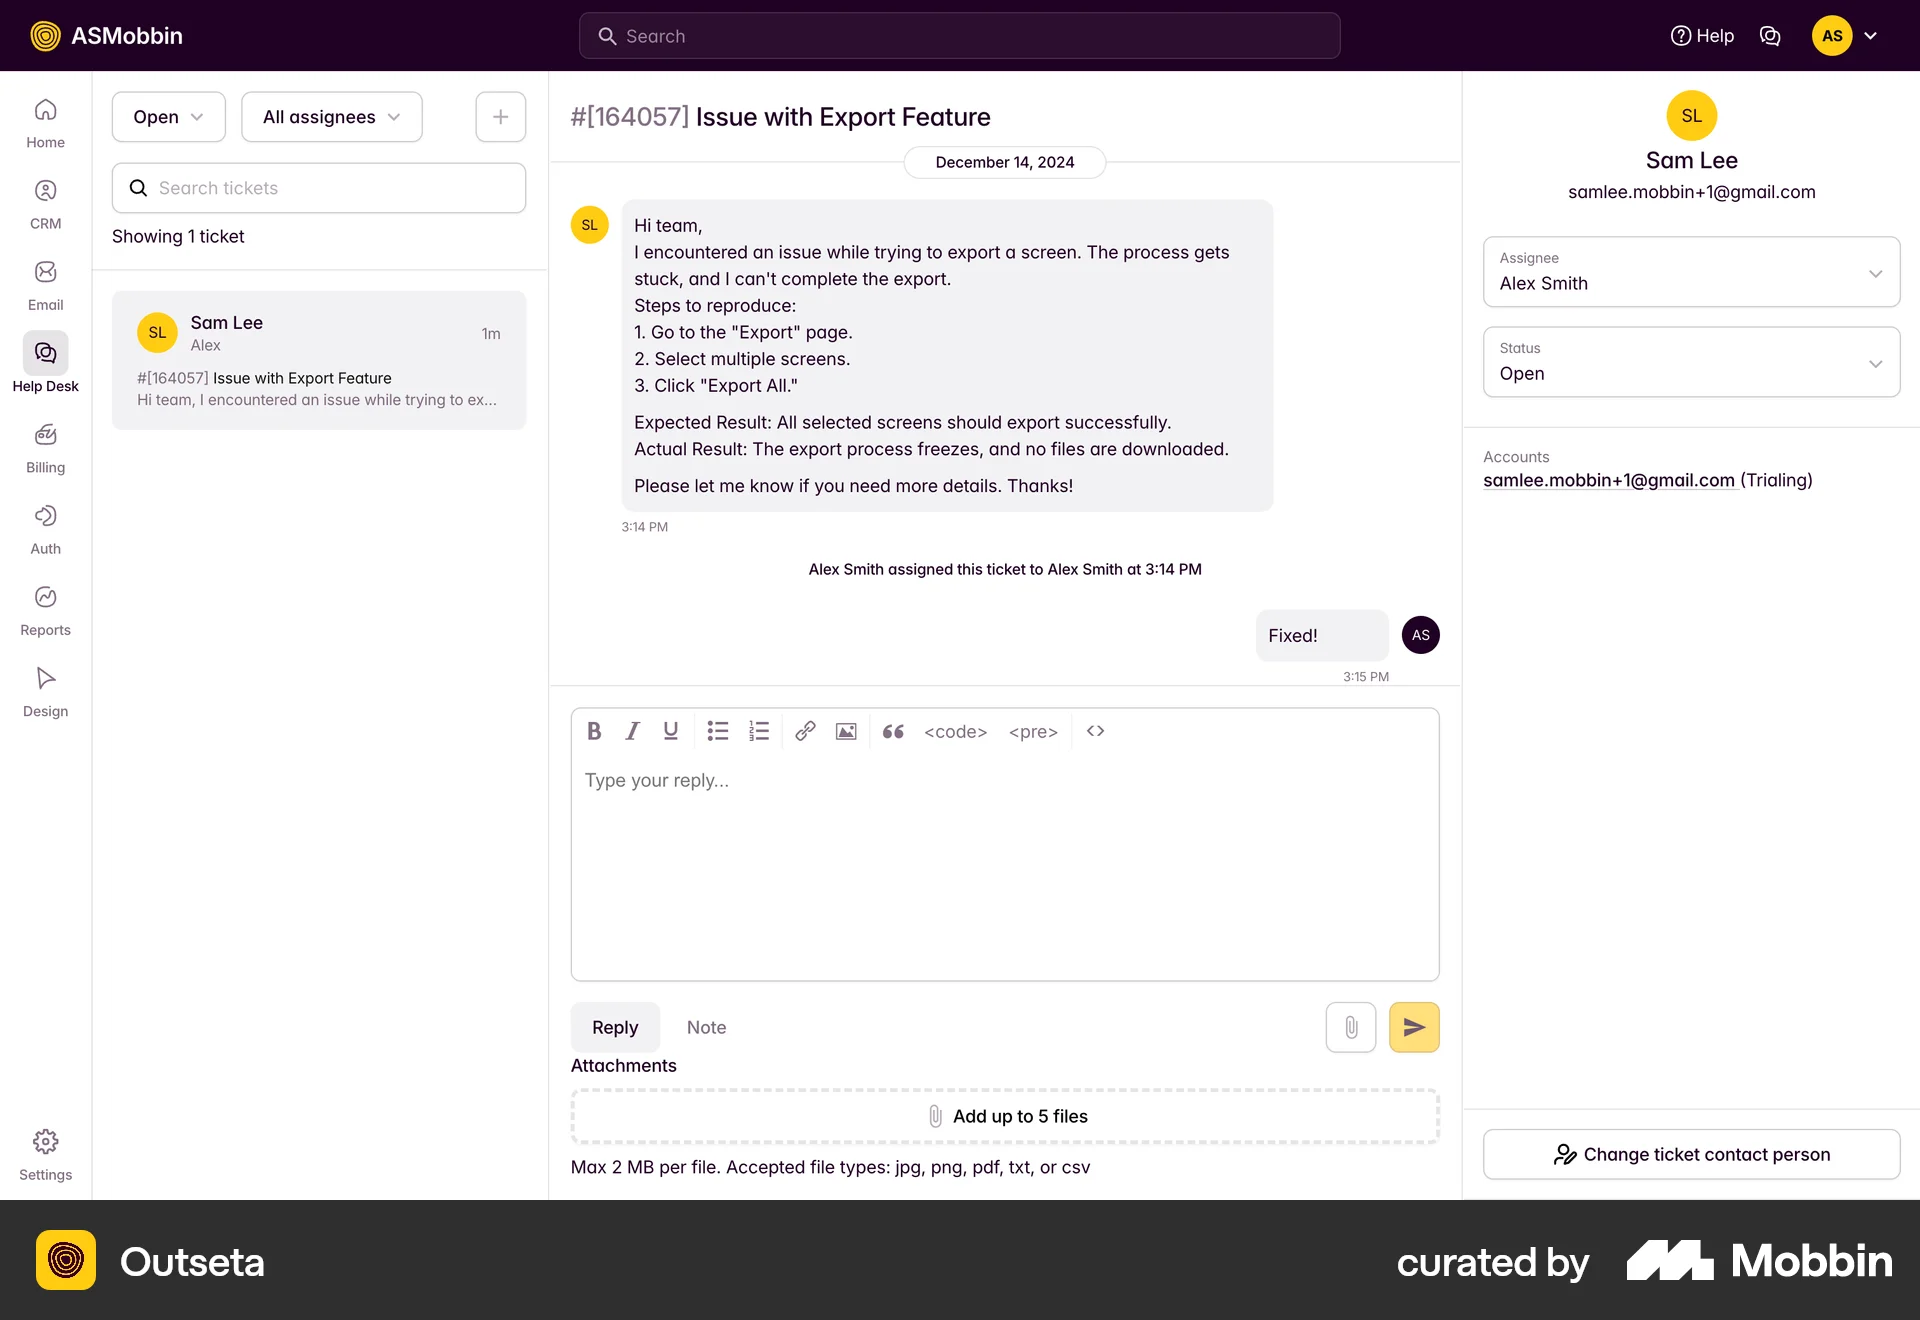Toggle bold formatting in the reply editor
The image size is (1920, 1320).
coord(593,731)
